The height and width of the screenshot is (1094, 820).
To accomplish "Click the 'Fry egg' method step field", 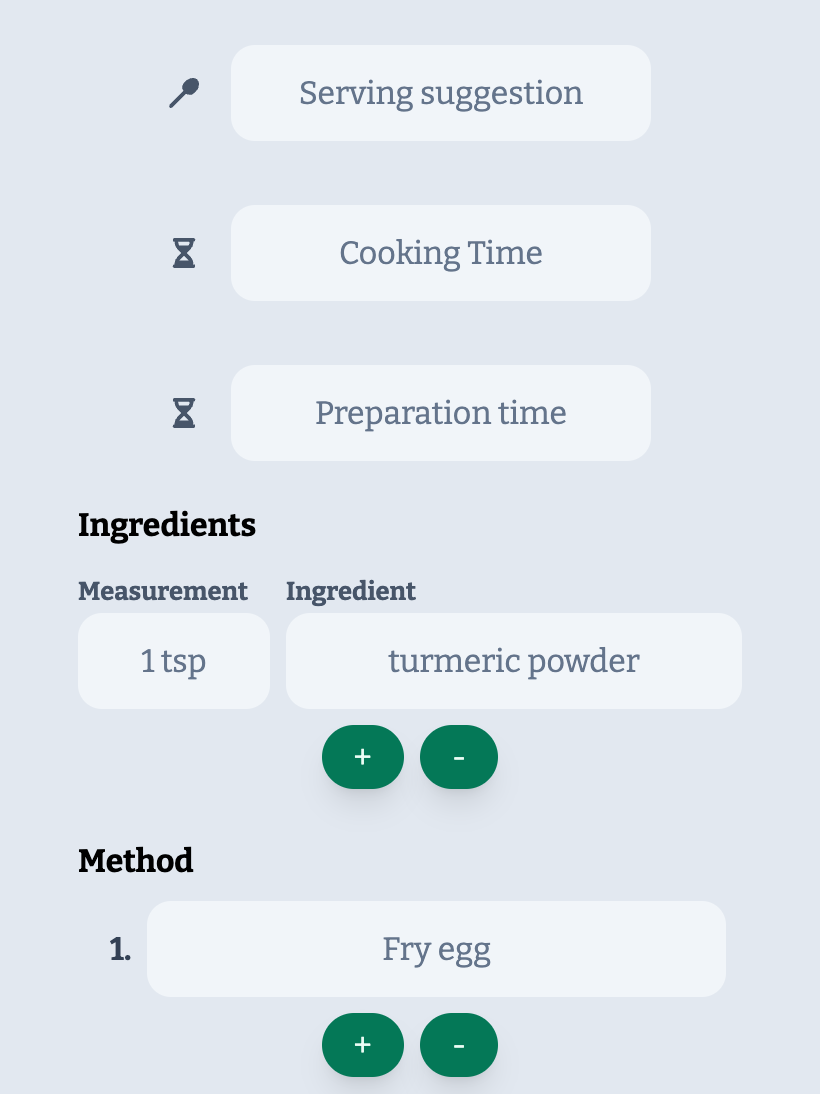I will click(436, 949).
